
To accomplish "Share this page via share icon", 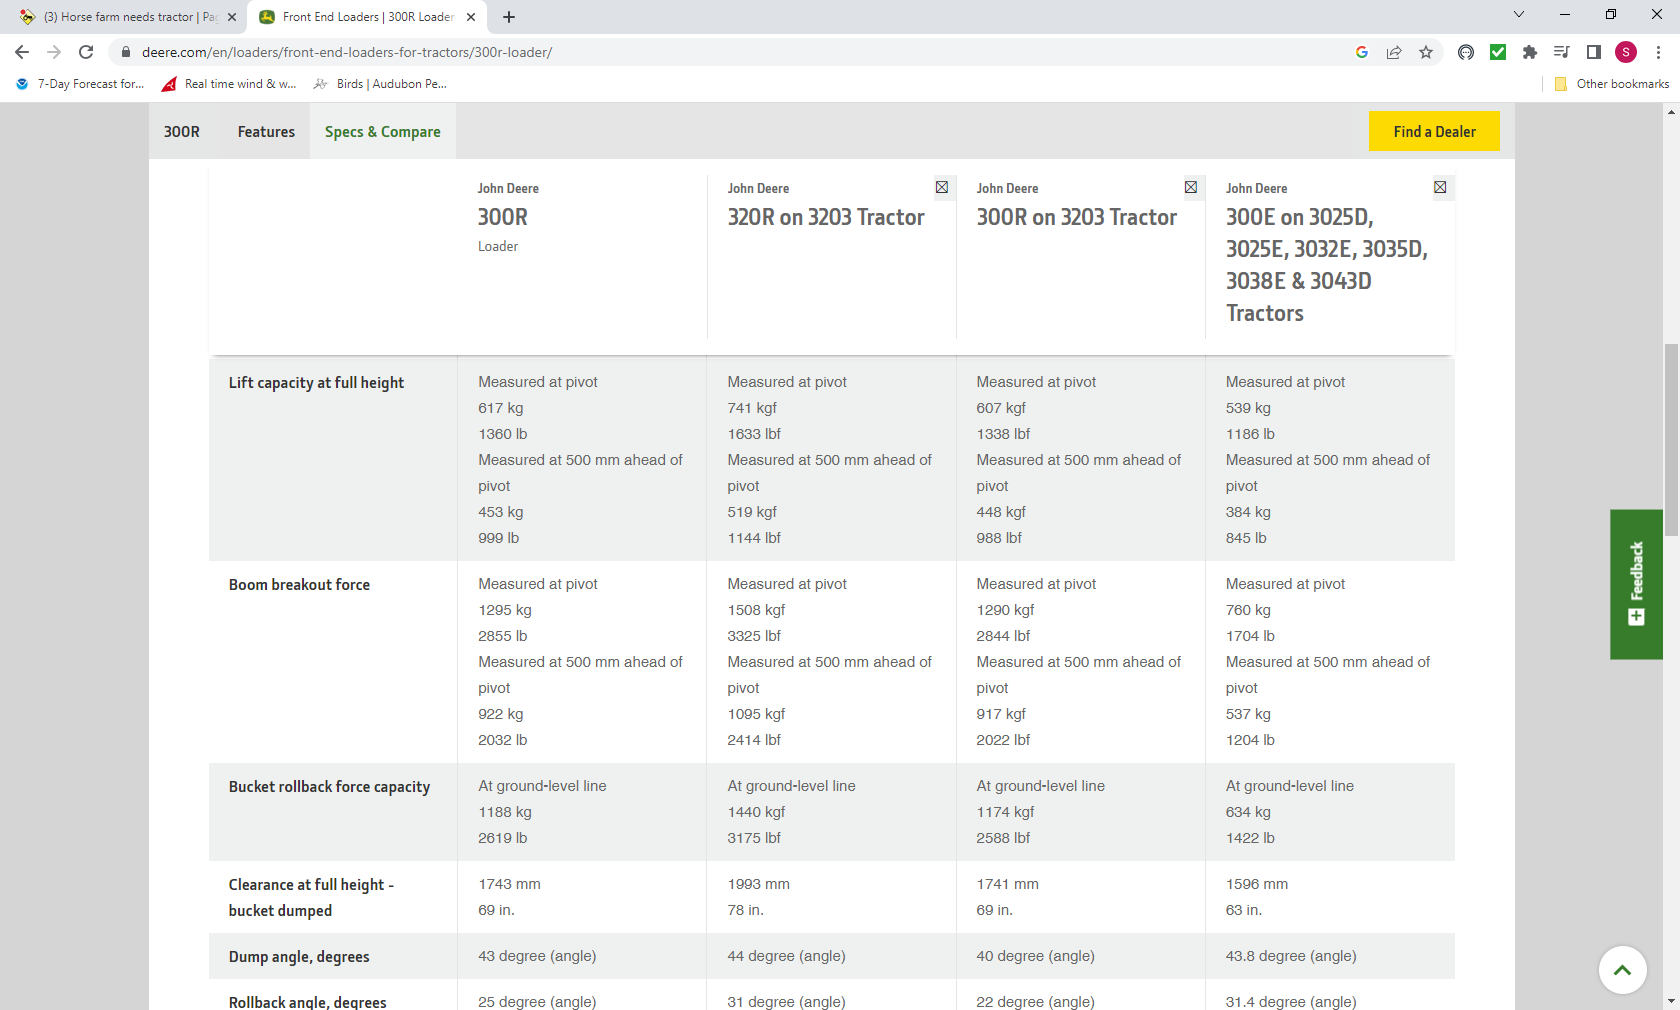I will [x=1394, y=52].
